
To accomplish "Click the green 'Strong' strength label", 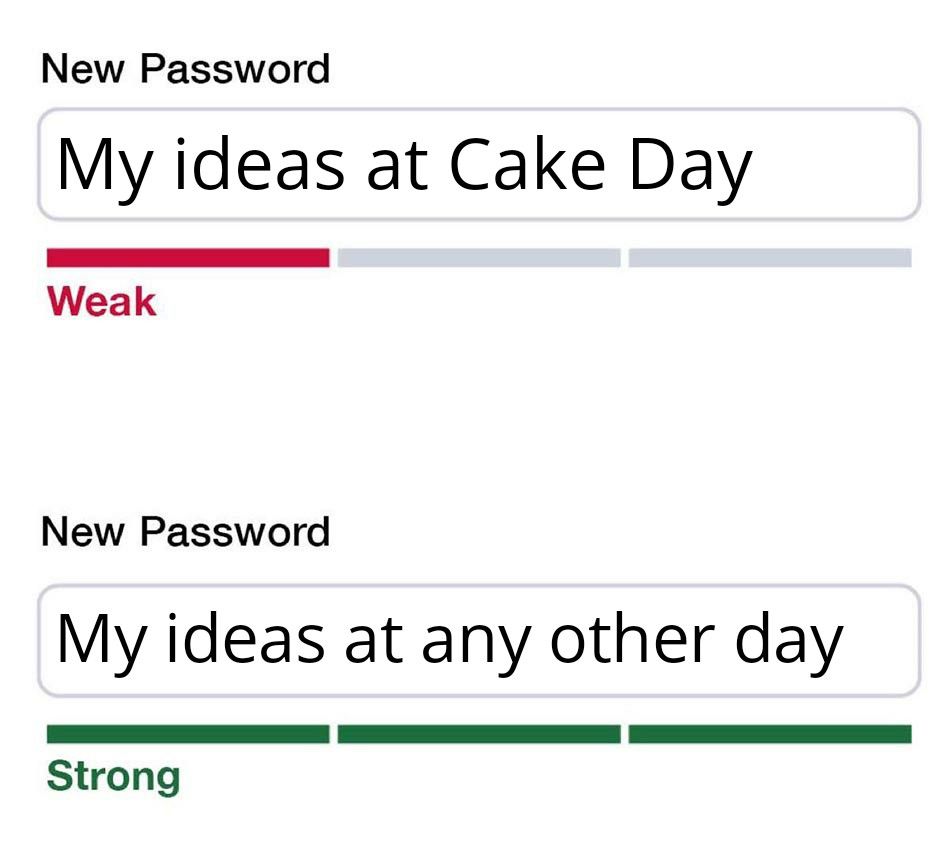I will click(x=114, y=777).
